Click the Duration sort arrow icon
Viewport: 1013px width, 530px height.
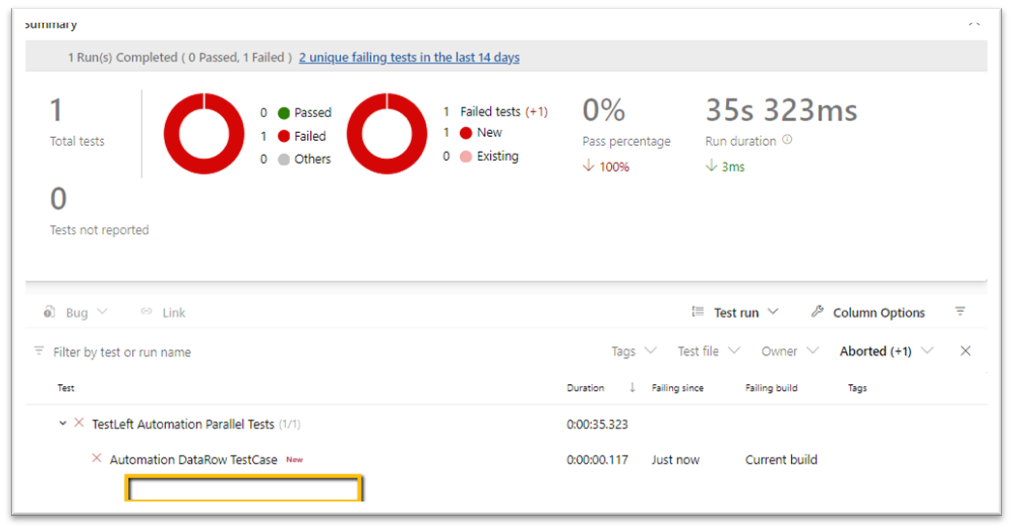click(632, 387)
